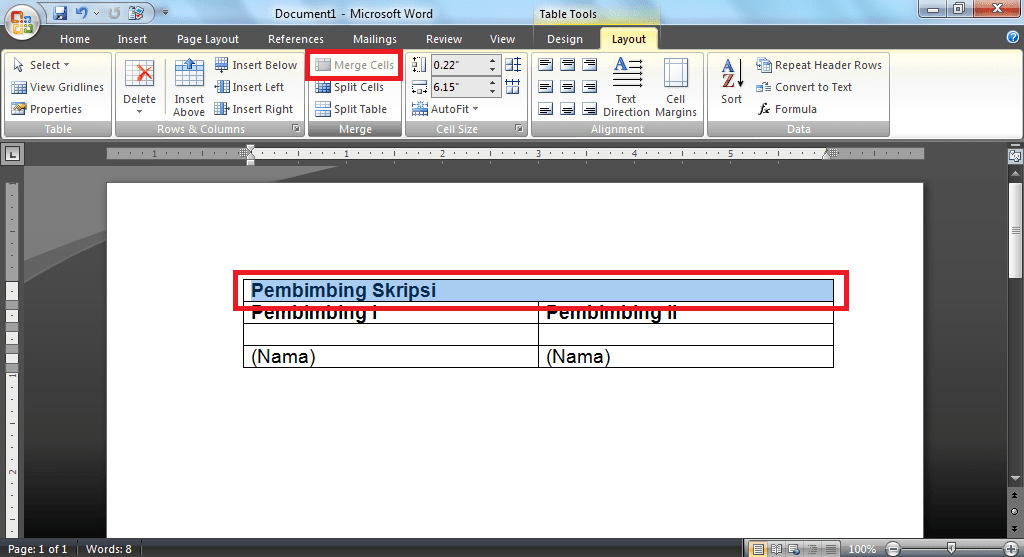Select Align Top Center
1024x557 pixels.
click(x=568, y=65)
